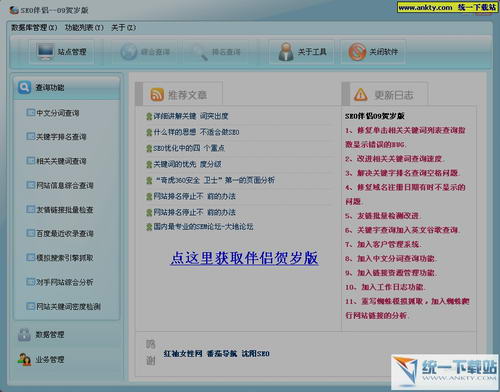500x392 pixels.
Task: Click the 番茄导航 thanks link
Action: tap(222, 354)
